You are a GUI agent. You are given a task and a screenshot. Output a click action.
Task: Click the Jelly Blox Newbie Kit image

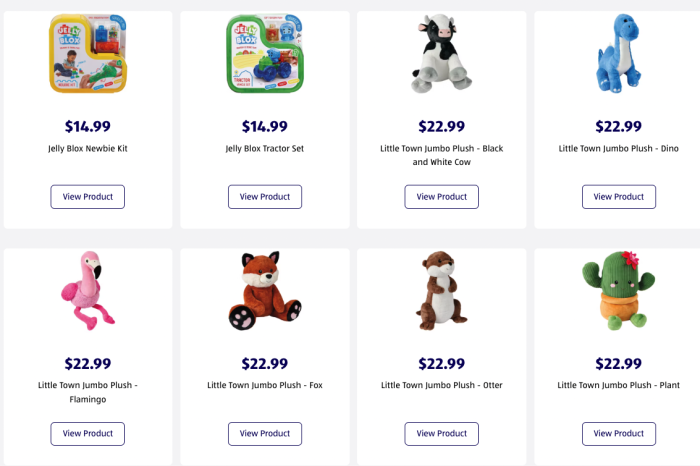point(88,55)
